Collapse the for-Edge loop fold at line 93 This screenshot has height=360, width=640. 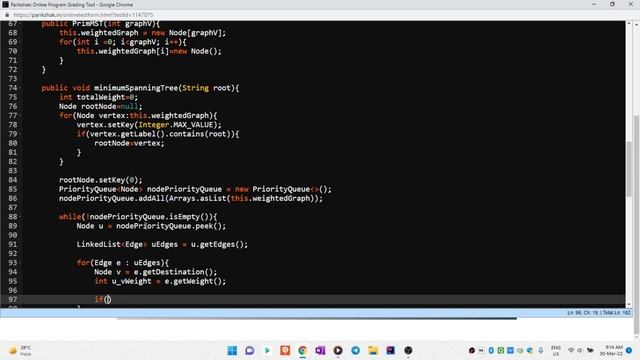(x=20, y=262)
